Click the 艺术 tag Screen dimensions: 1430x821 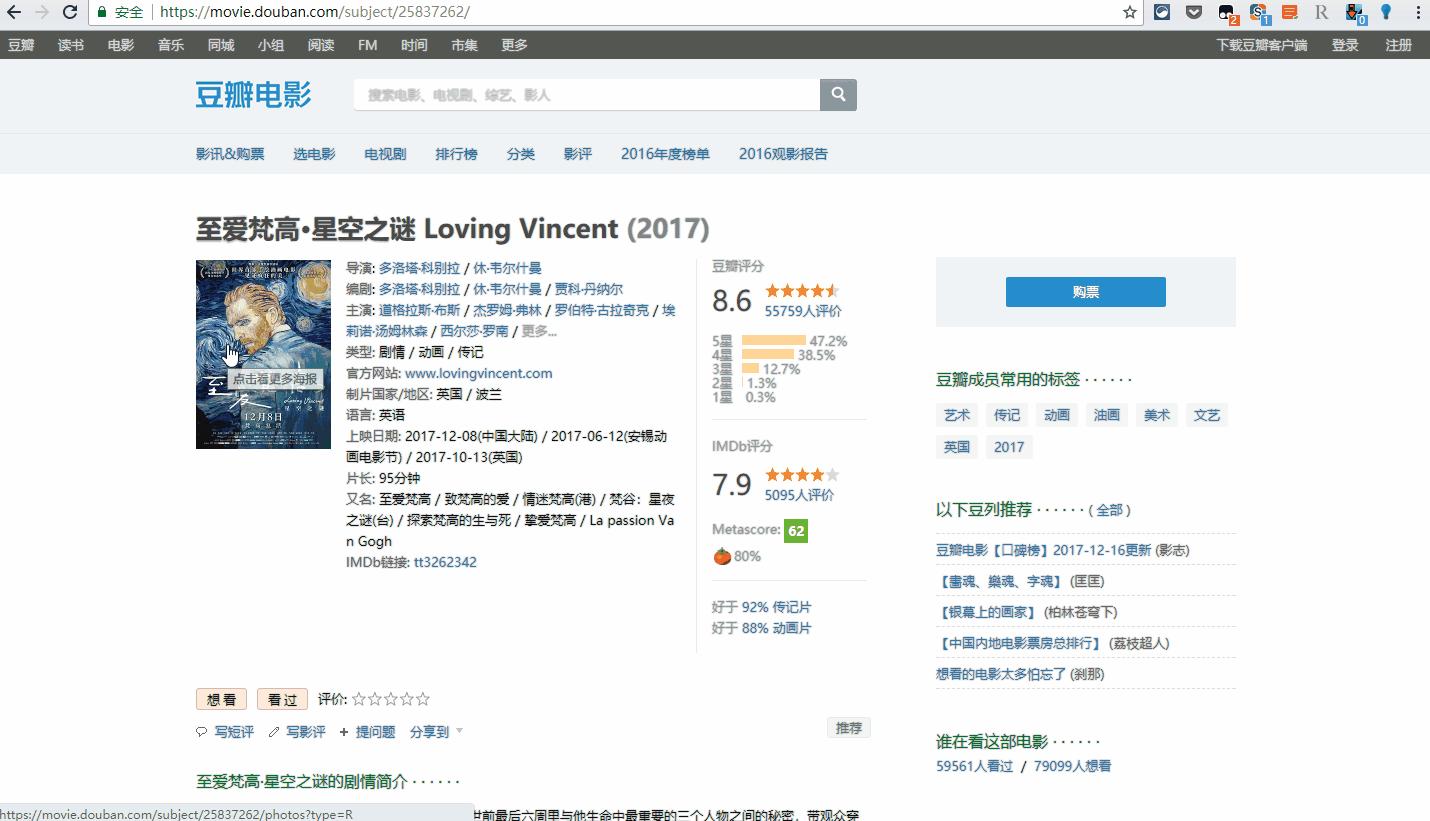(x=957, y=415)
